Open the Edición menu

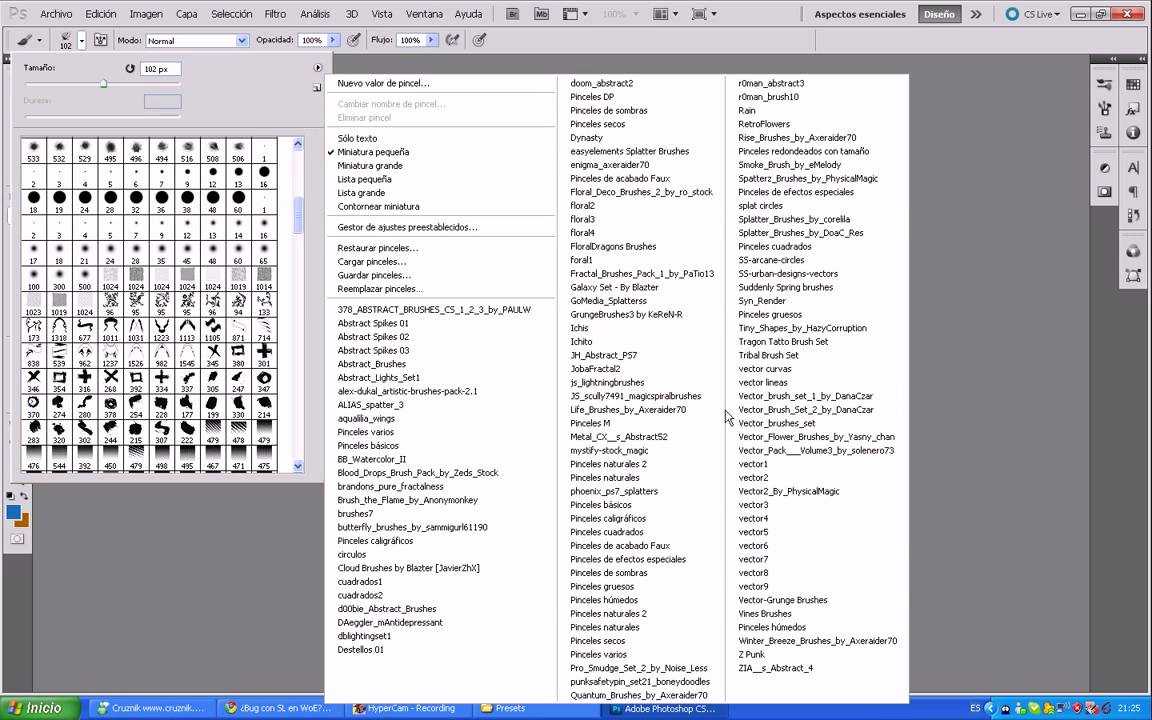point(101,14)
